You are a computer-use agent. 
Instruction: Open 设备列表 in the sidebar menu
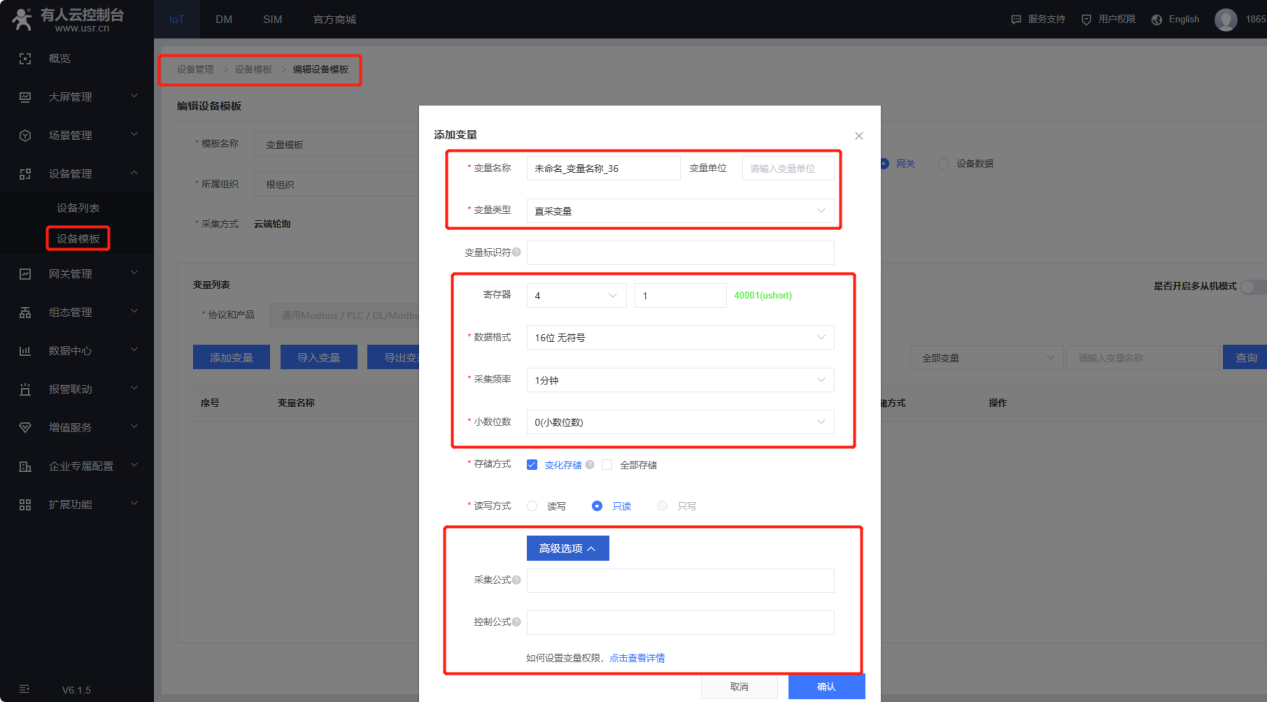pos(78,208)
